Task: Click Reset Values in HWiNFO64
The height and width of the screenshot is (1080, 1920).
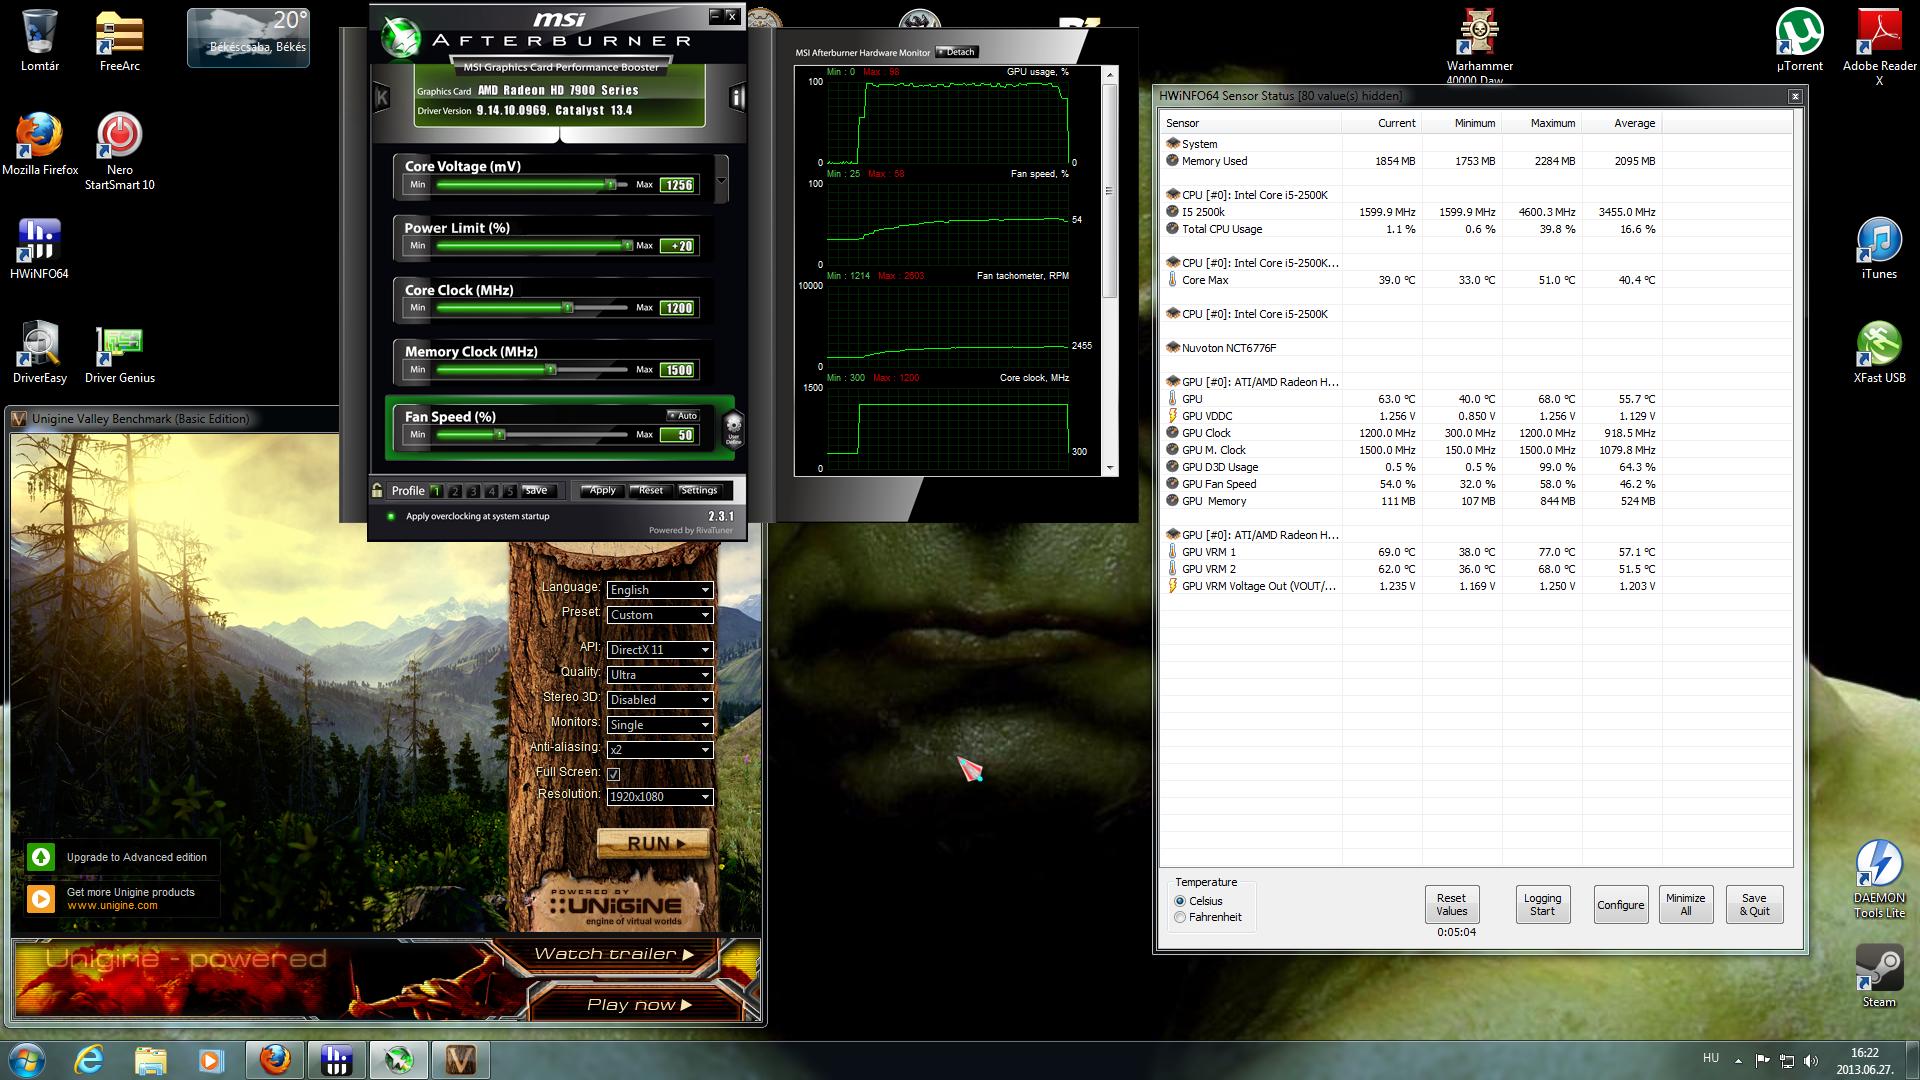Action: click(x=1451, y=904)
